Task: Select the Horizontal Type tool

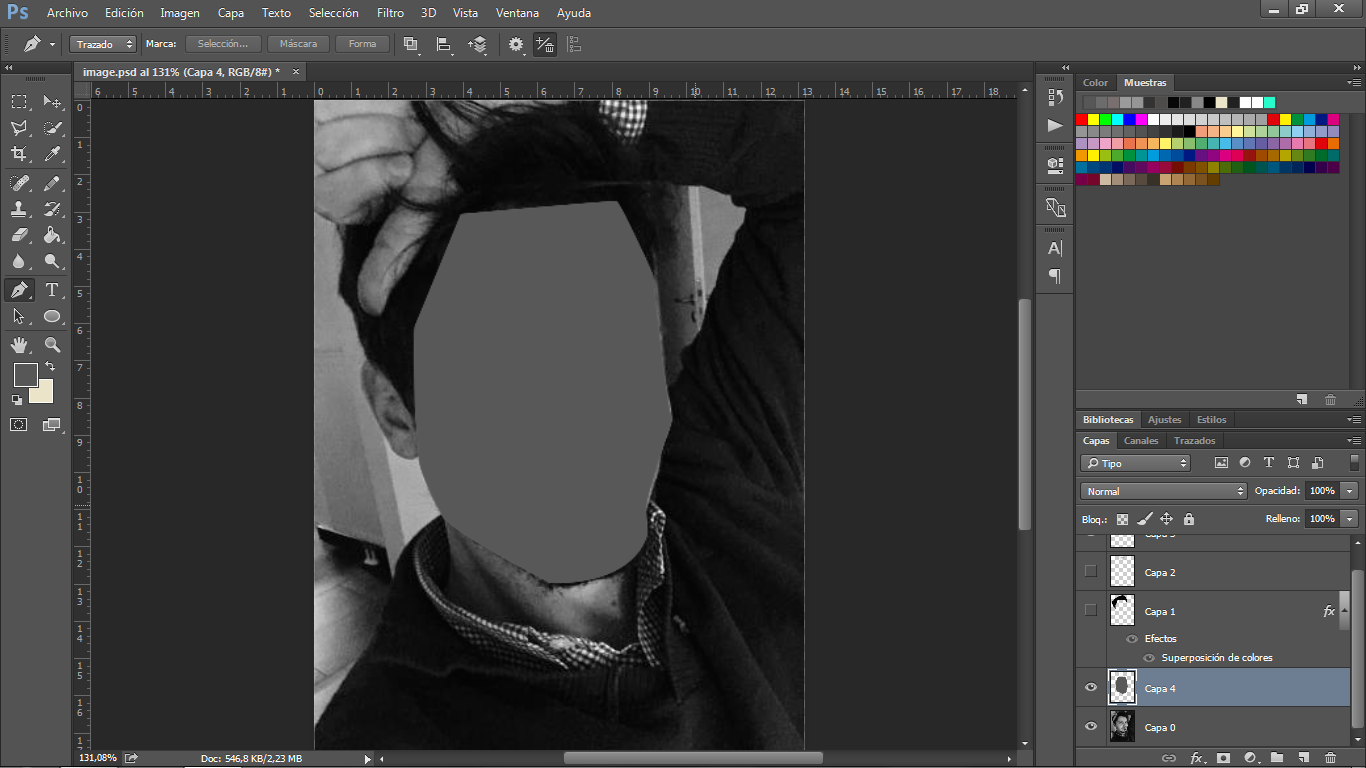Action: [x=52, y=290]
